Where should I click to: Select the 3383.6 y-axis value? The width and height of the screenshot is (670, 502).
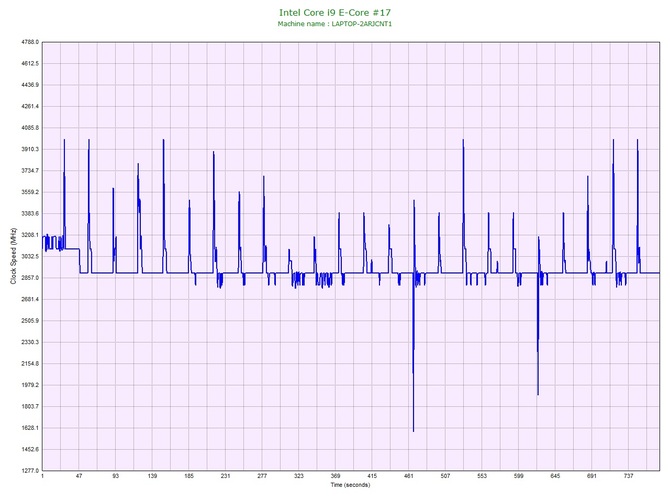[29, 214]
